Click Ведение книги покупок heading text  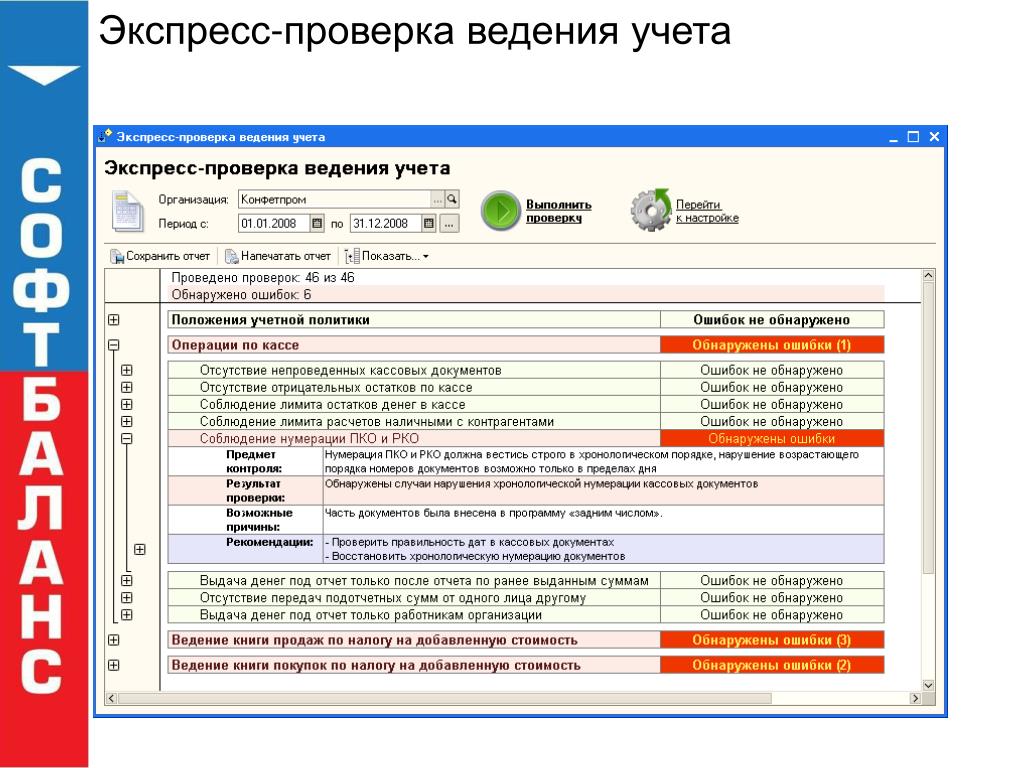click(376, 665)
